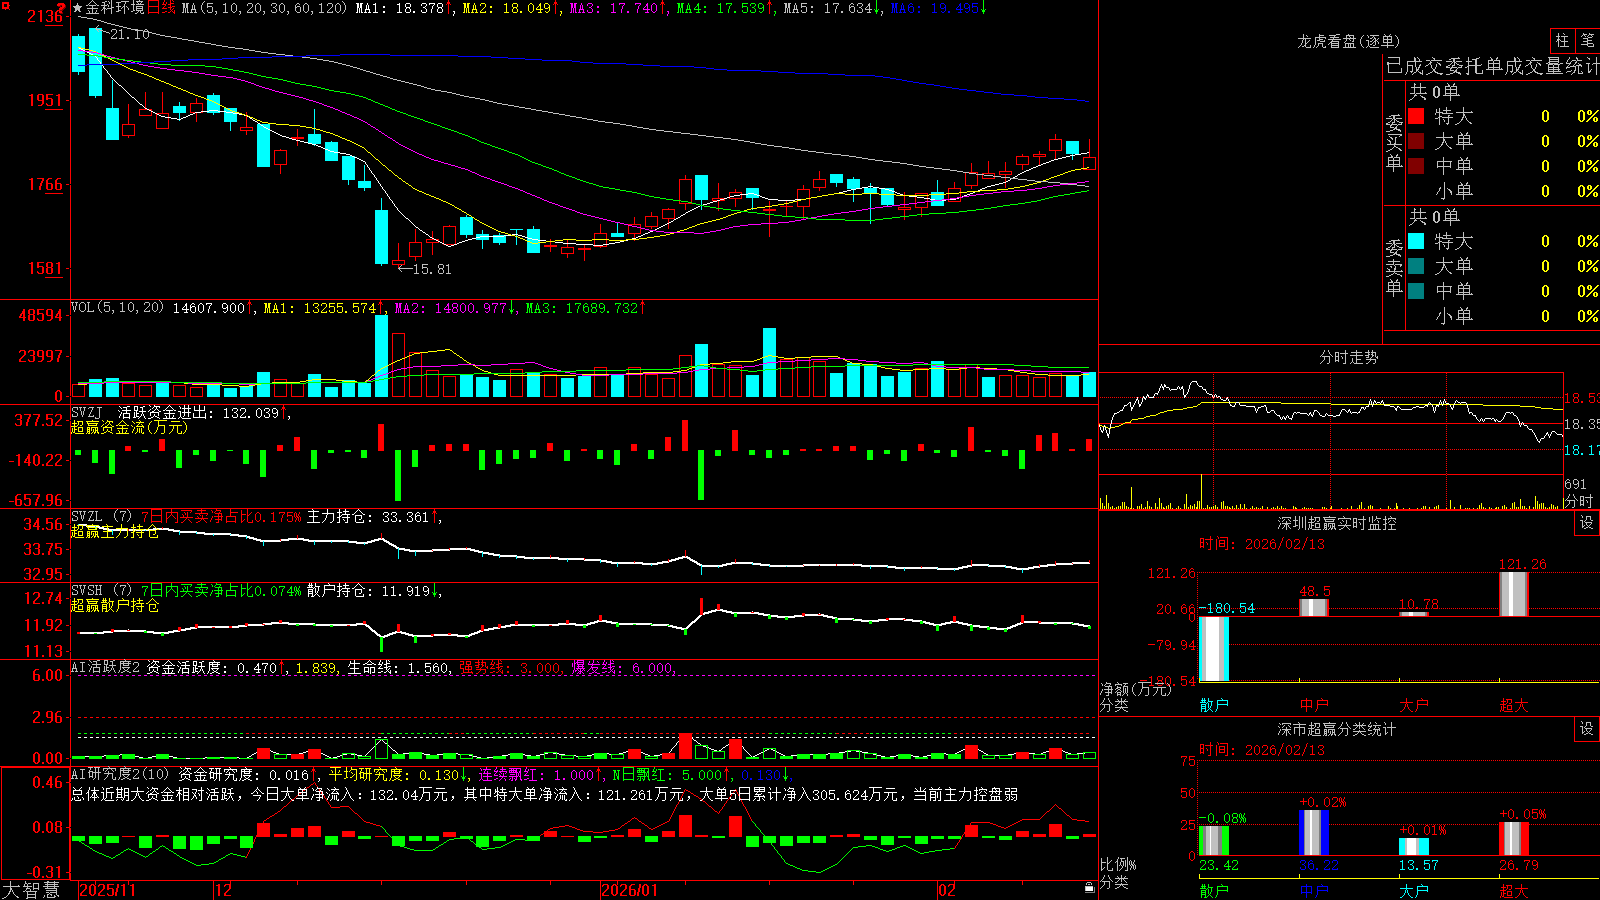Click the lock icon at timeline end
Screen dimensions: 1600x900
pyautogui.click(x=1089, y=888)
